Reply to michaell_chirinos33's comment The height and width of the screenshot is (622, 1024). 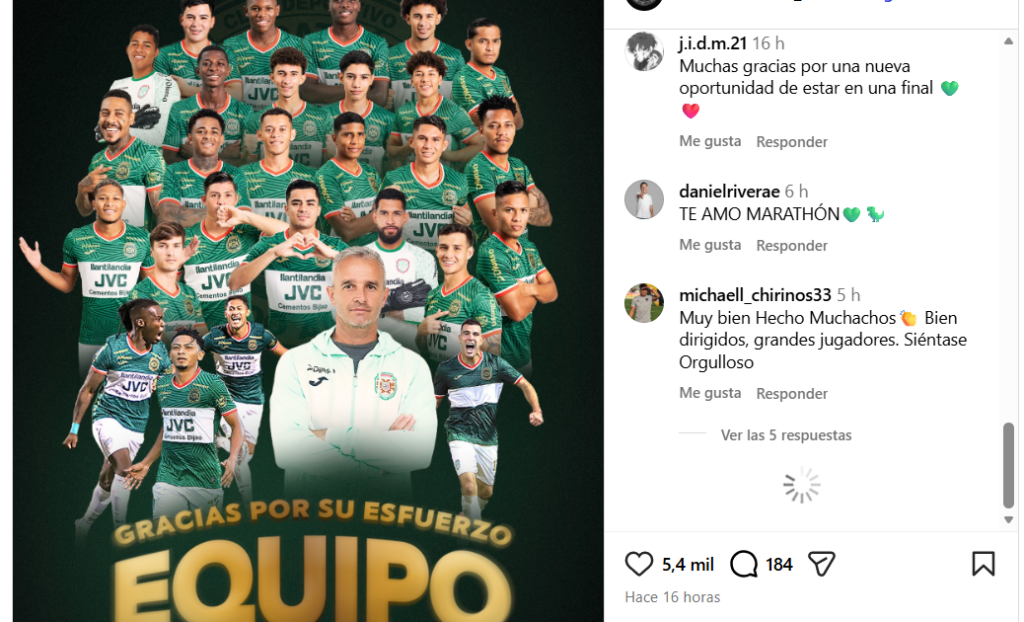[792, 393]
